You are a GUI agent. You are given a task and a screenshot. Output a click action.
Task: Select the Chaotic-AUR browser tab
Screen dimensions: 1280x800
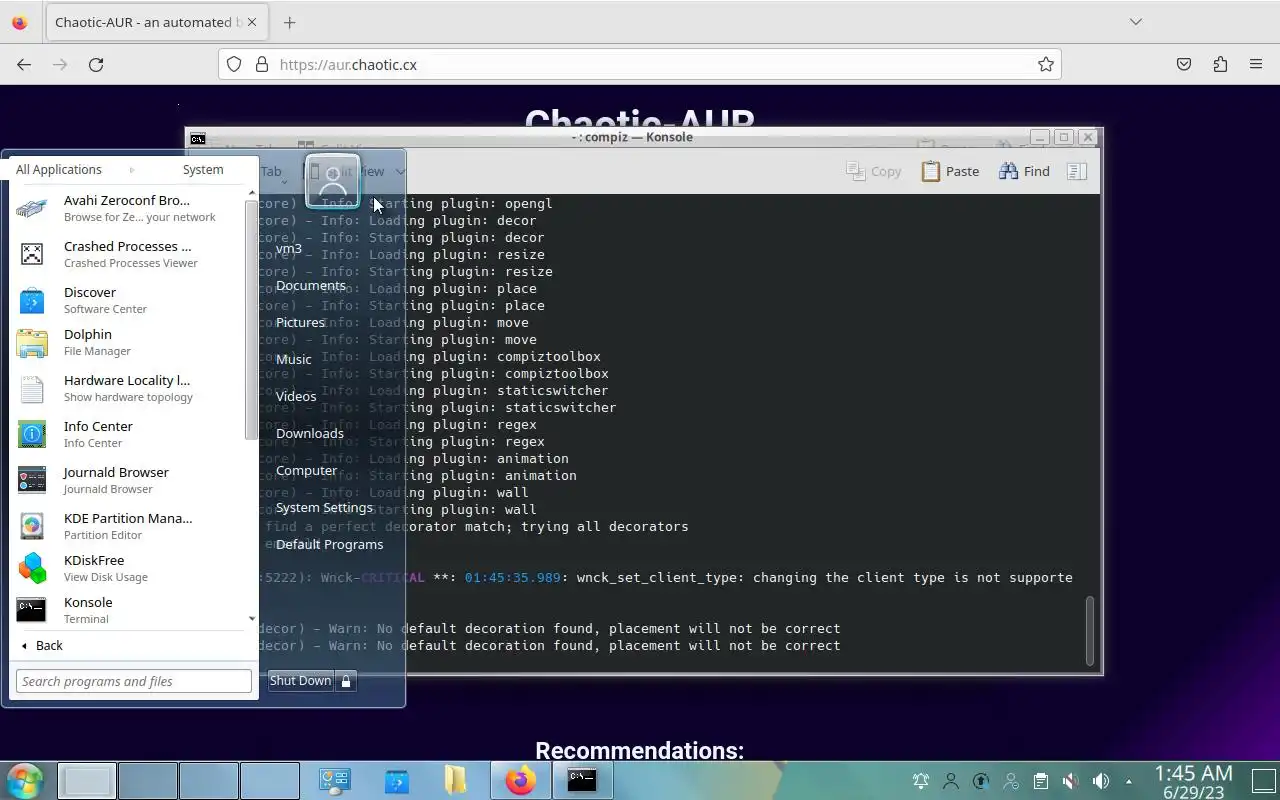156,22
